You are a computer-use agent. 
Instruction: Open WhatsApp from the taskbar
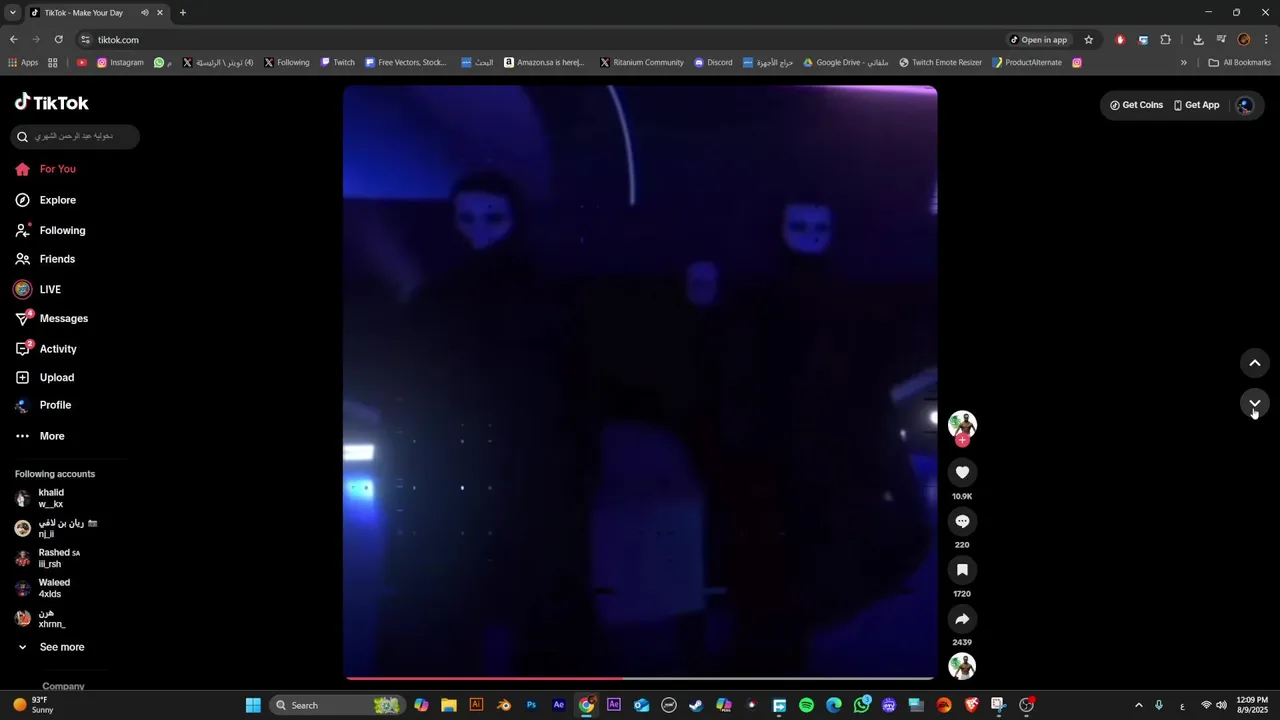862,705
